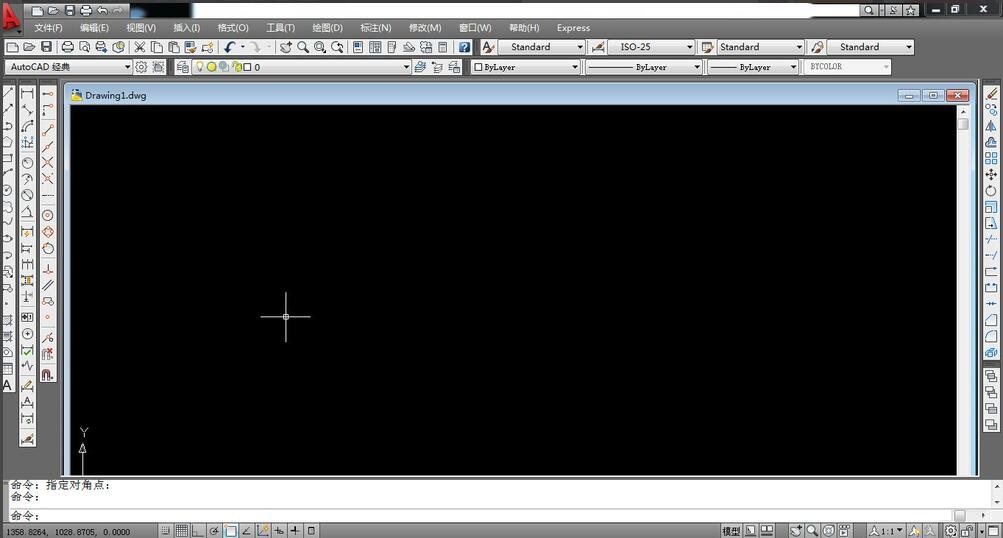Click the Snap to Center icon

47,216
